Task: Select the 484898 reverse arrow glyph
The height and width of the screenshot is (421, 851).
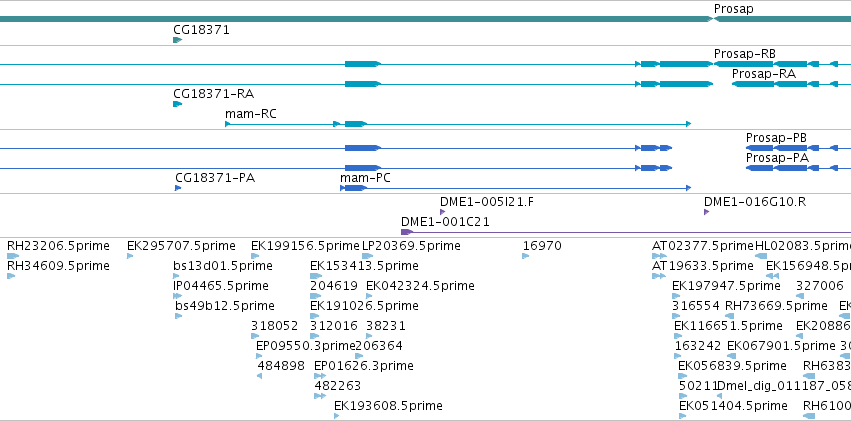Action: pos(259,377)
